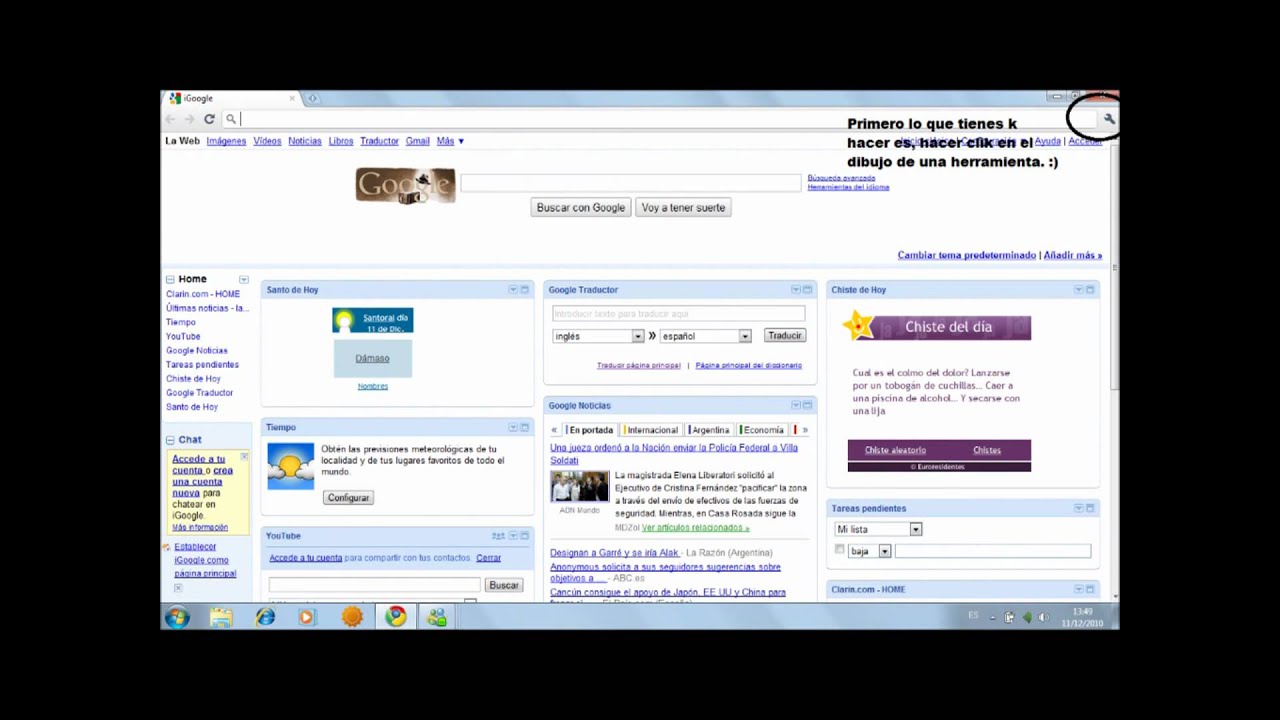Open the Más dropdown in Google bar

click(450, 141)
